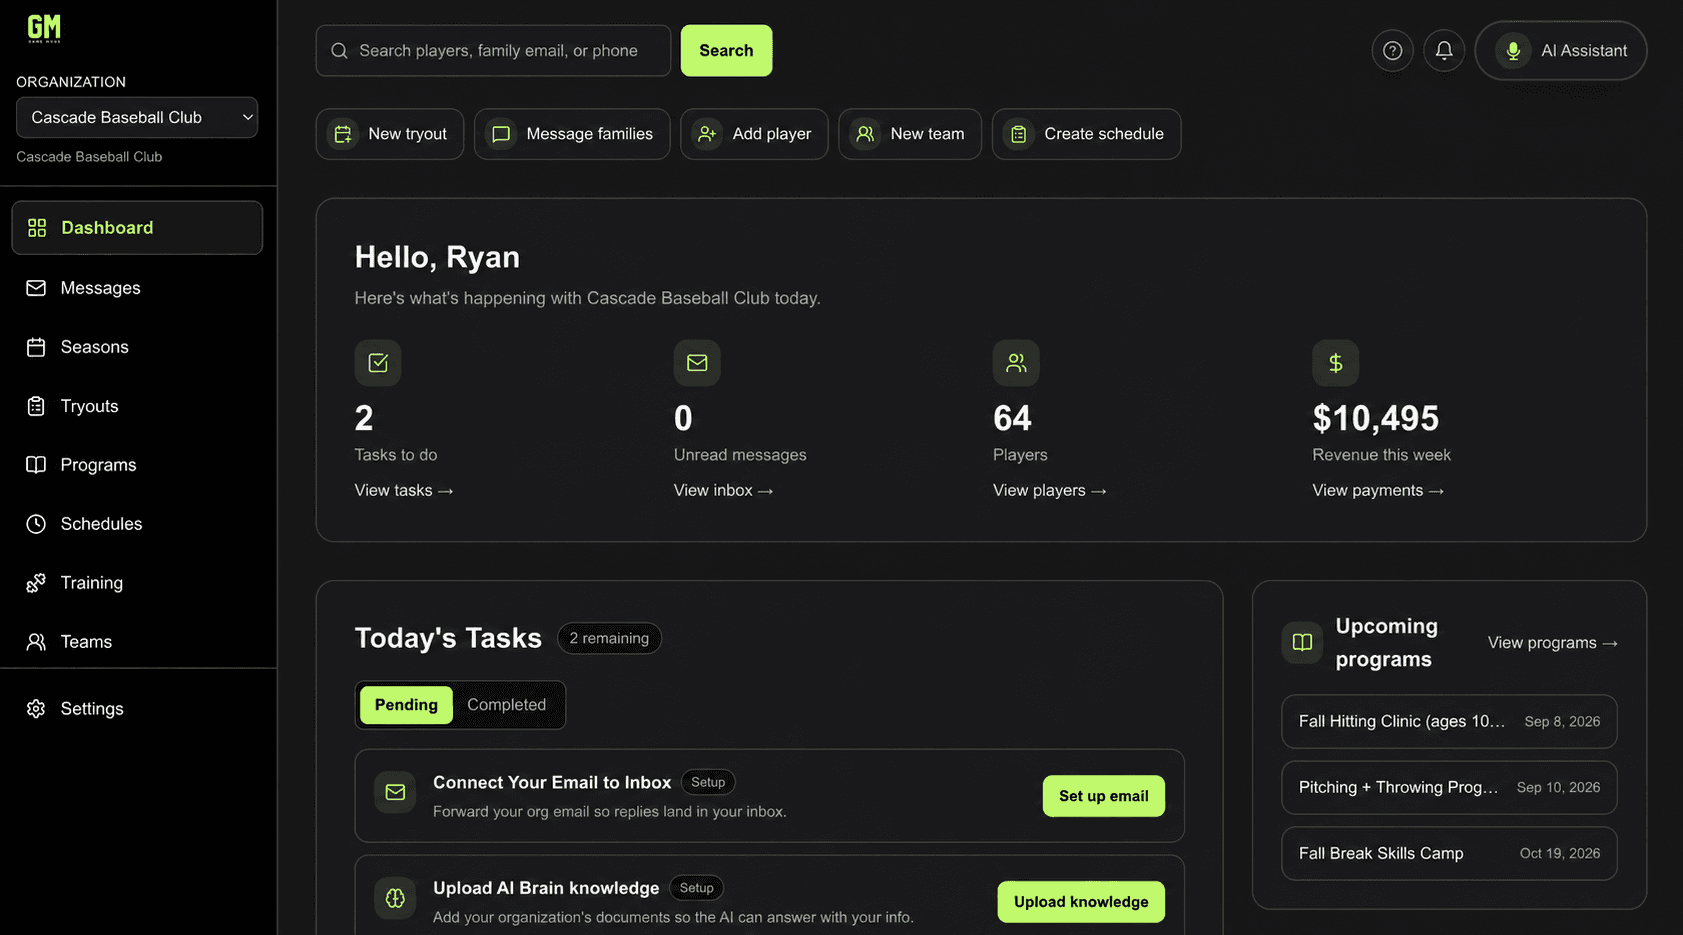Click the Schedules clock icon in sidebar
Screen dimensions: 1683x935
pos(36,524)
